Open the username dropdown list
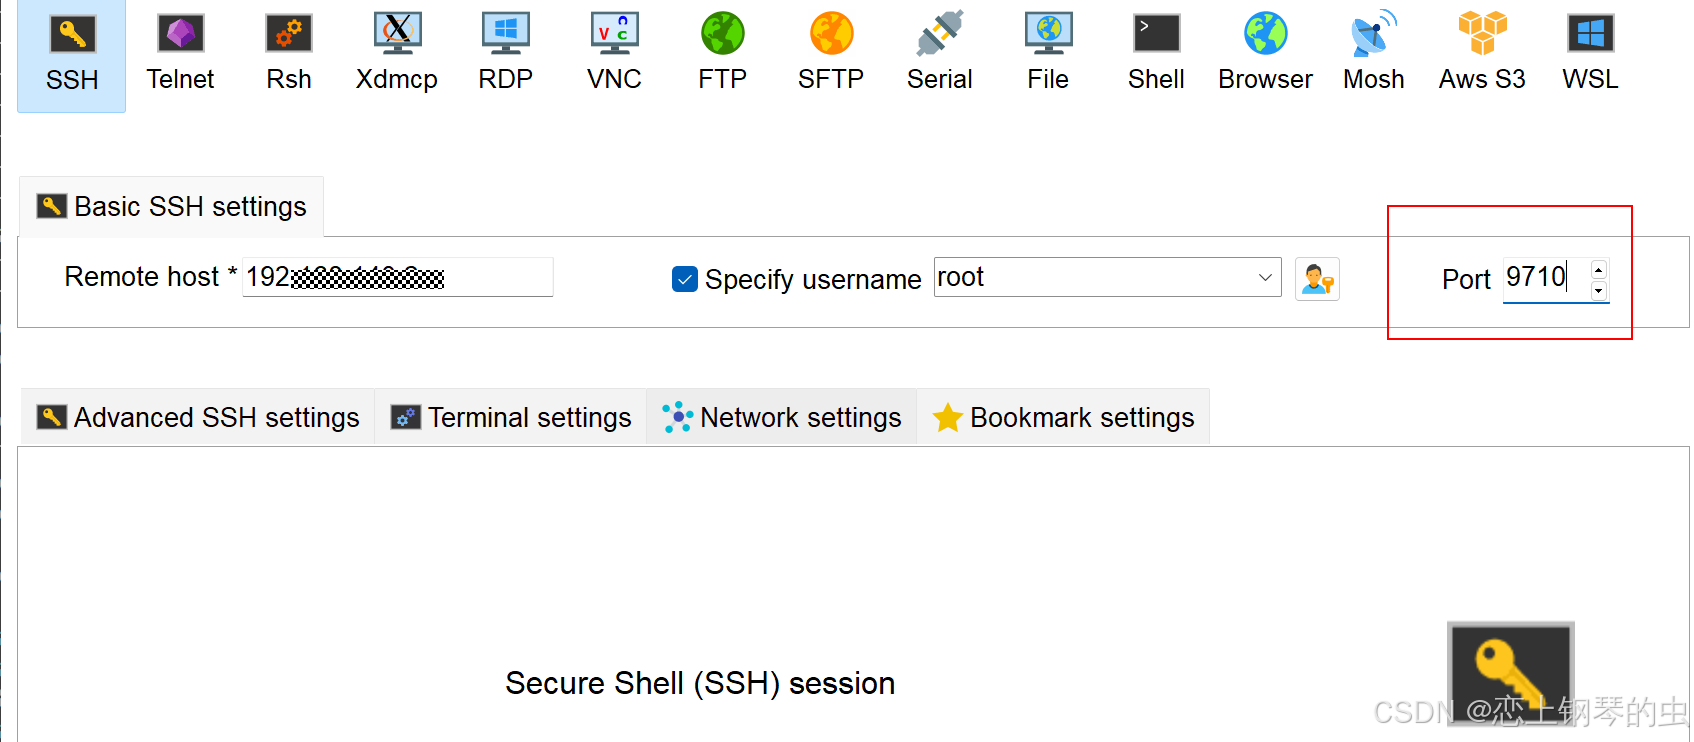 (1264, 277)
